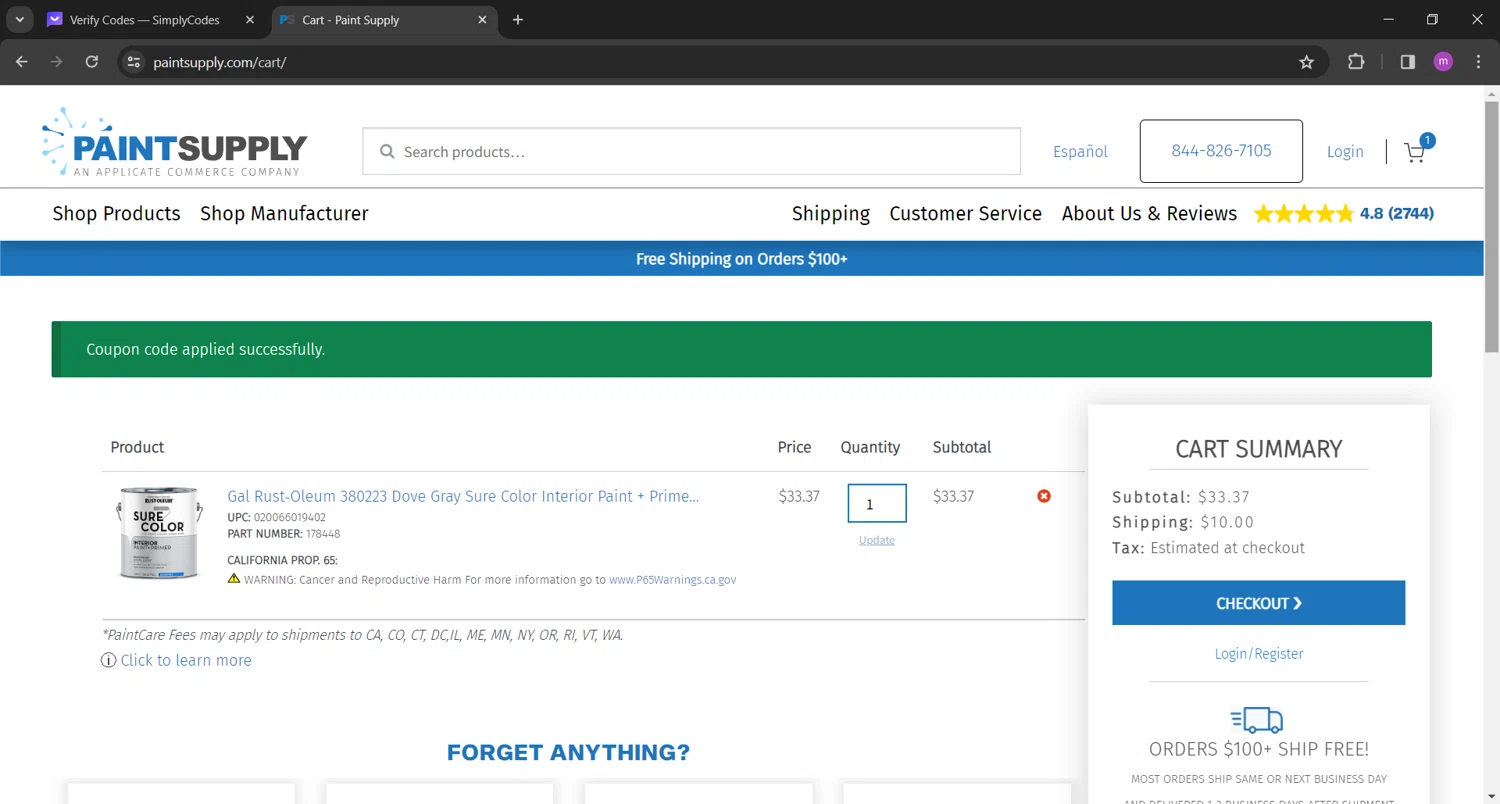Open the tab search dropdown arrow

coord(19,20)
